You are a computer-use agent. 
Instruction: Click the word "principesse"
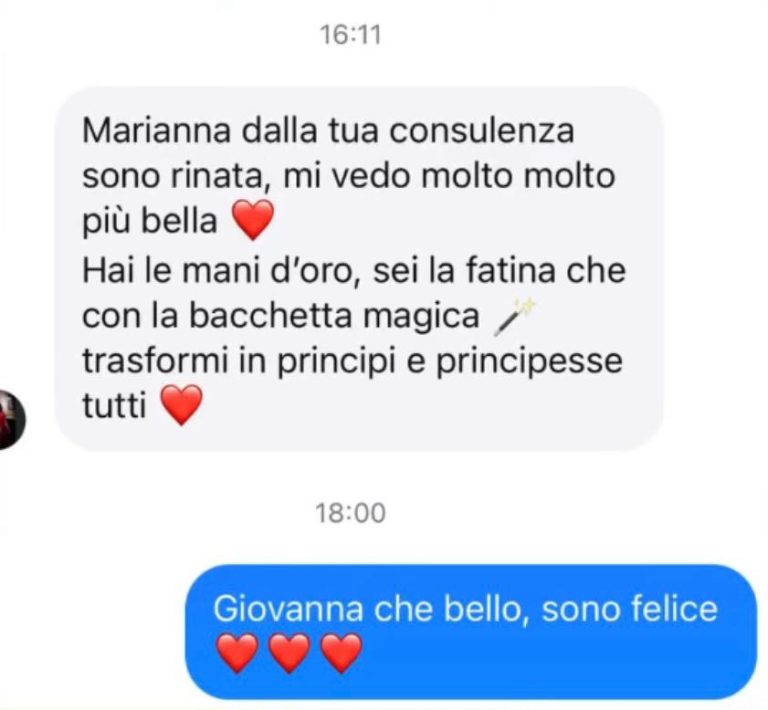(x=529, y=362)
